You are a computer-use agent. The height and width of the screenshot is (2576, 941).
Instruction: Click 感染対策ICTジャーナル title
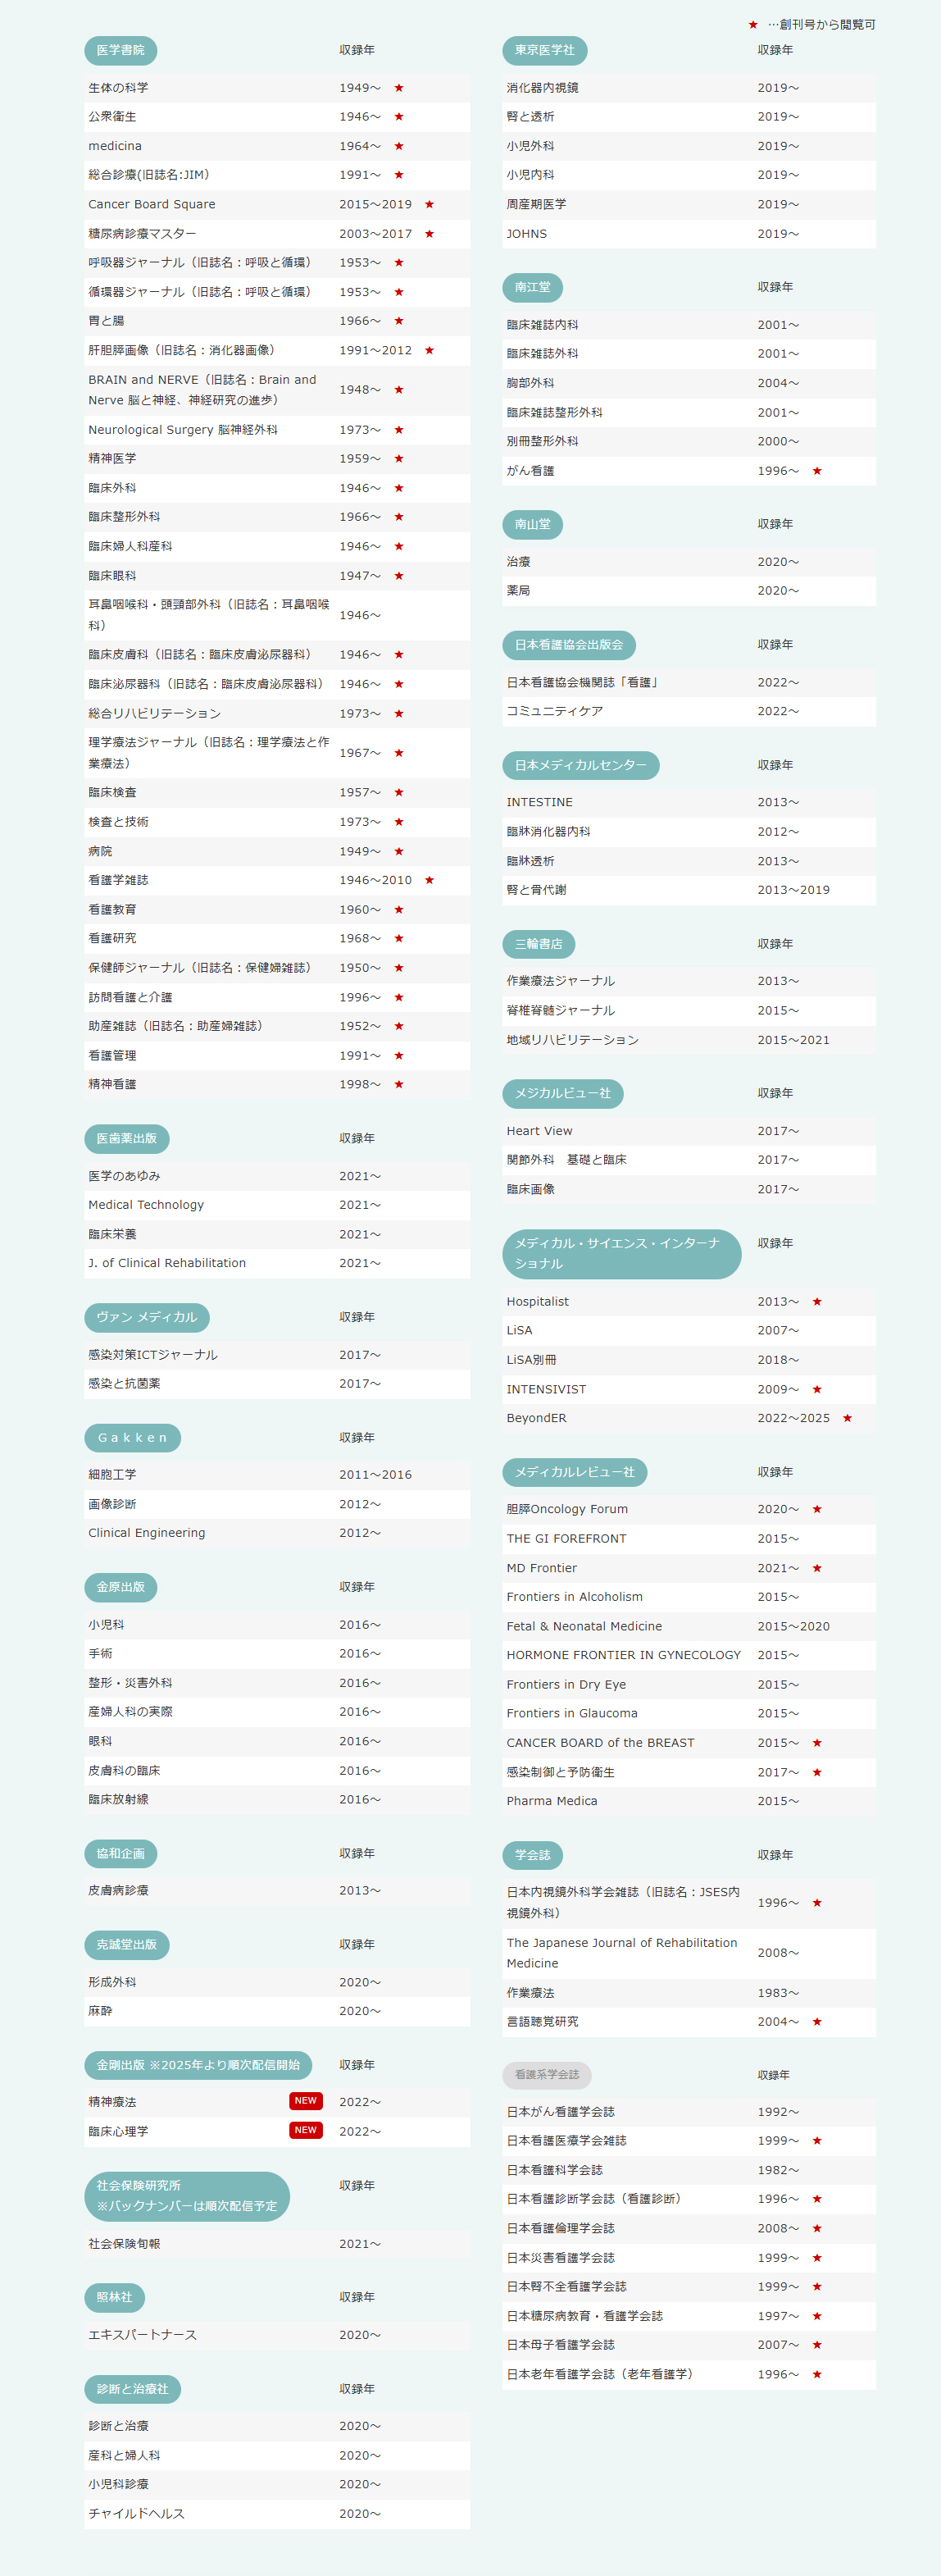click(153, 1355)
